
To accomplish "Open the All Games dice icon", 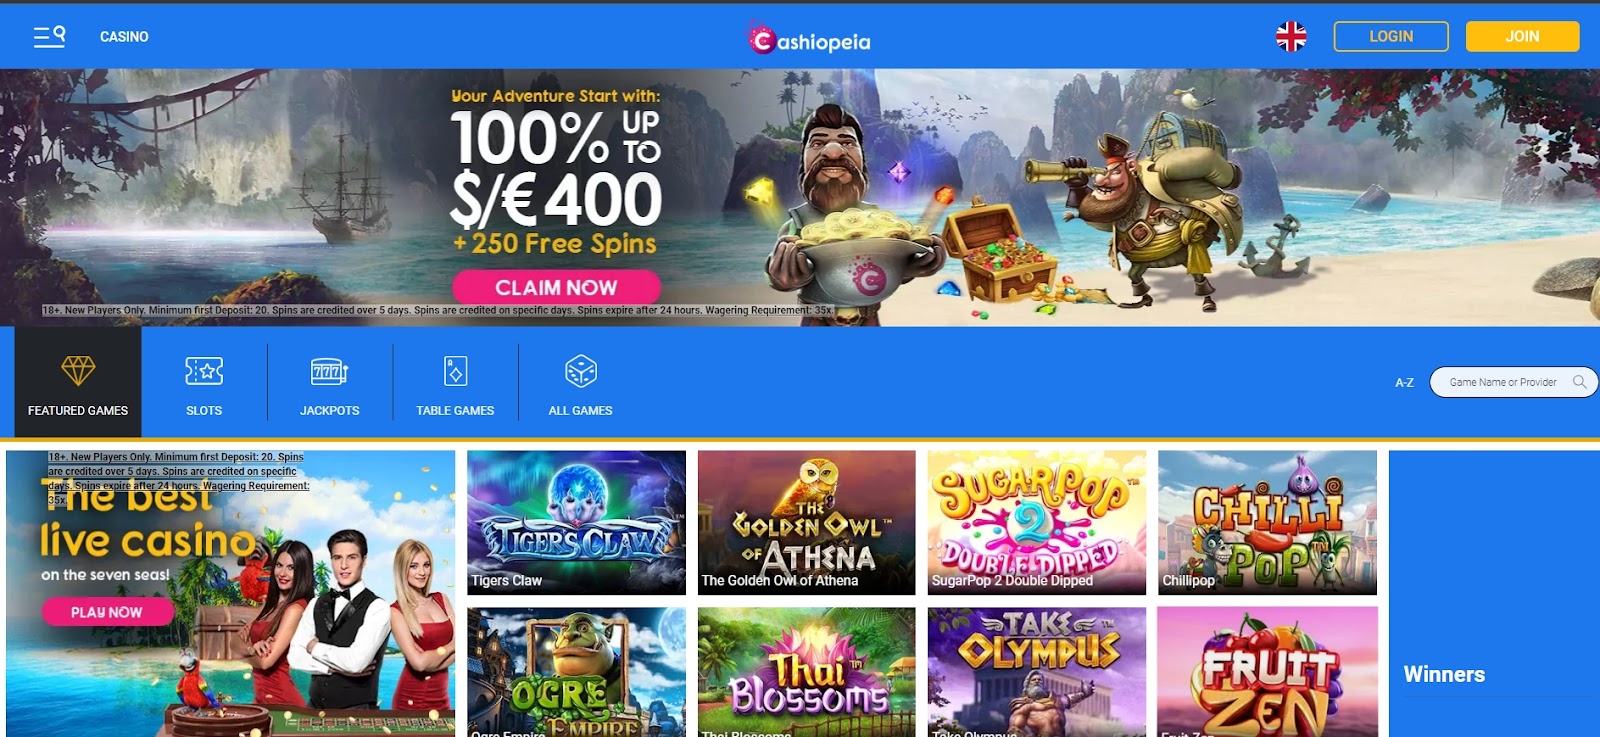I will 581,371.
